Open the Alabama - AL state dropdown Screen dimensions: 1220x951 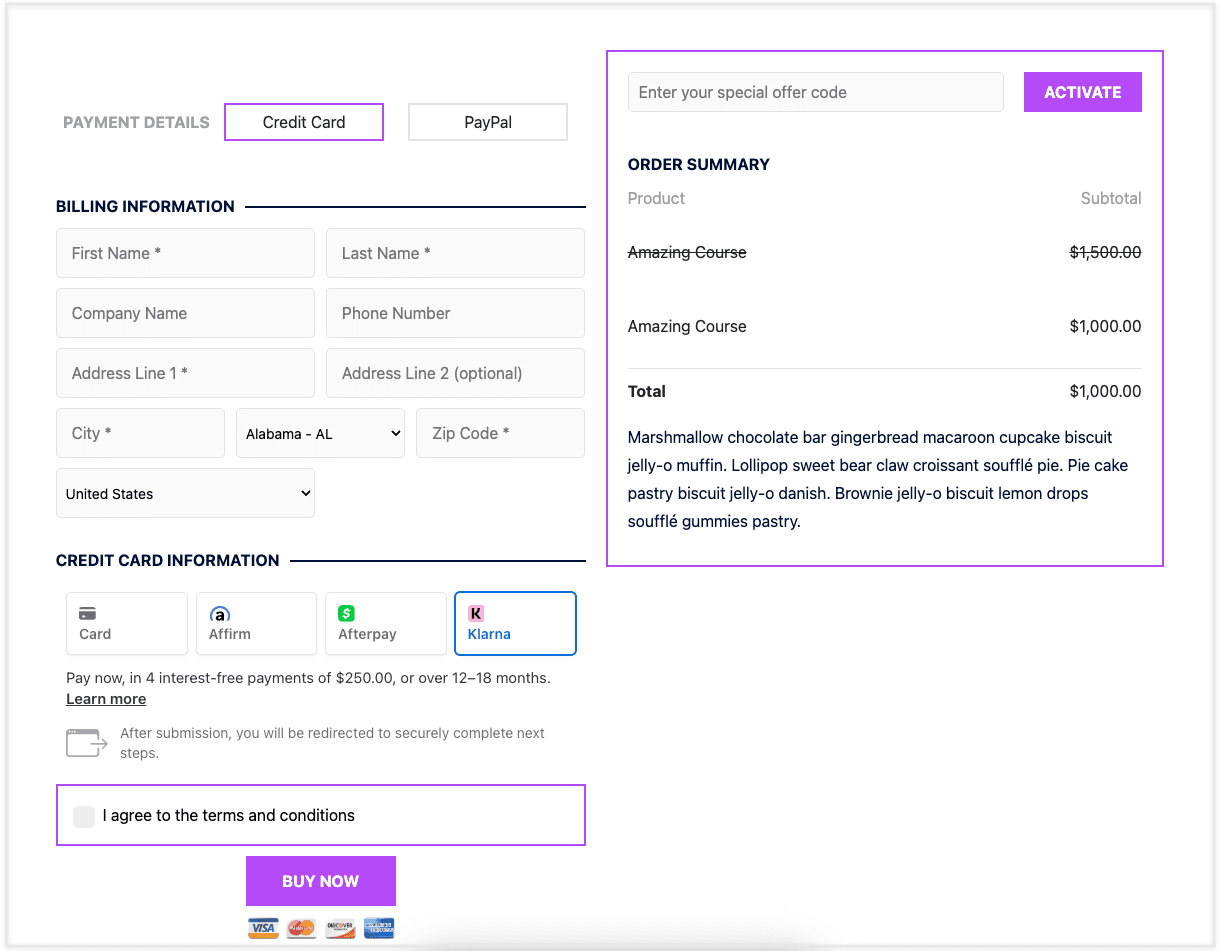click(320, 434)
